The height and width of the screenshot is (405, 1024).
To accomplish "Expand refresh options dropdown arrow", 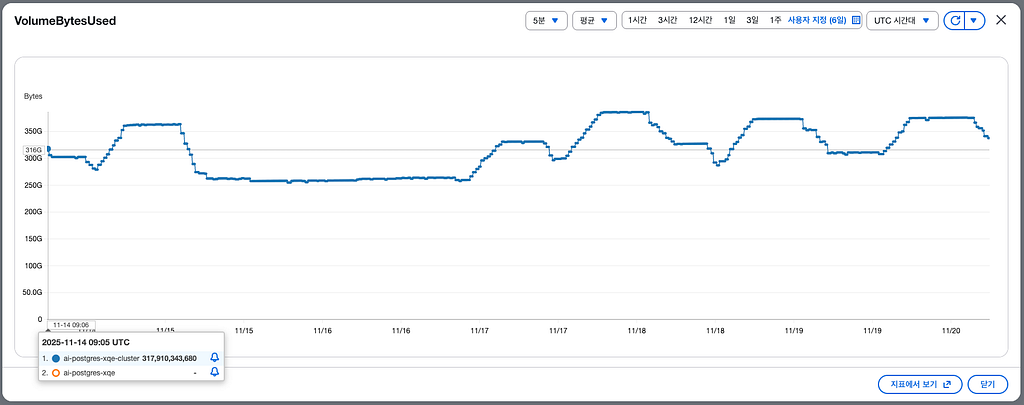I will tap(974, 20).
